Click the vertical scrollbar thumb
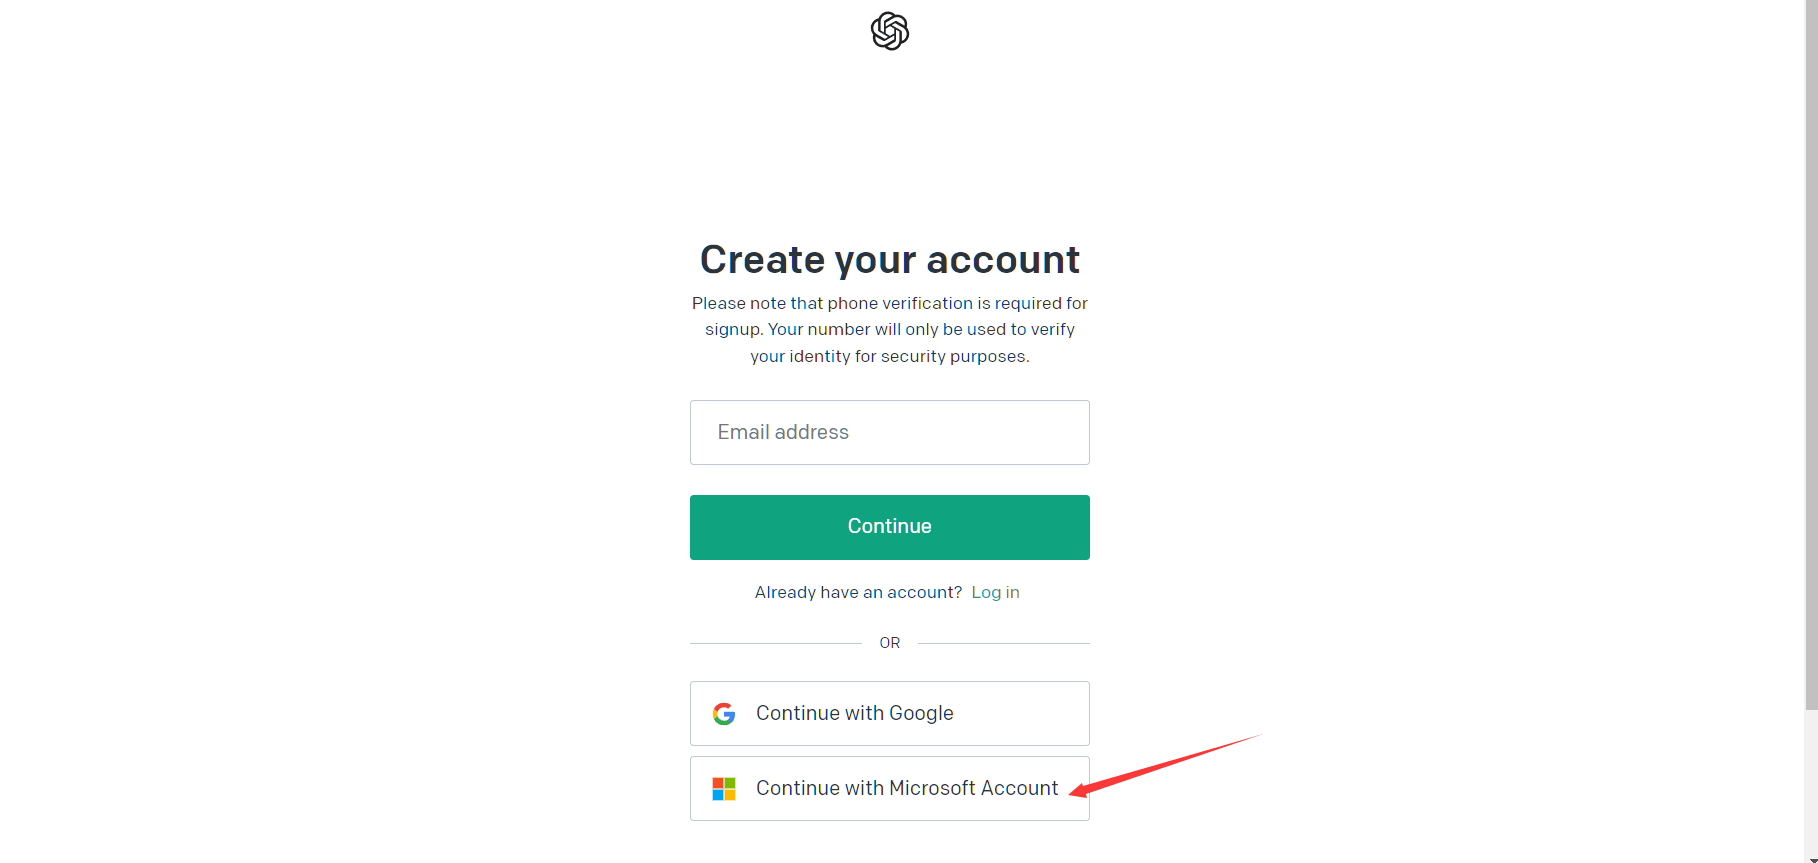This screenshot has width=1818, height=863. 1812,350
